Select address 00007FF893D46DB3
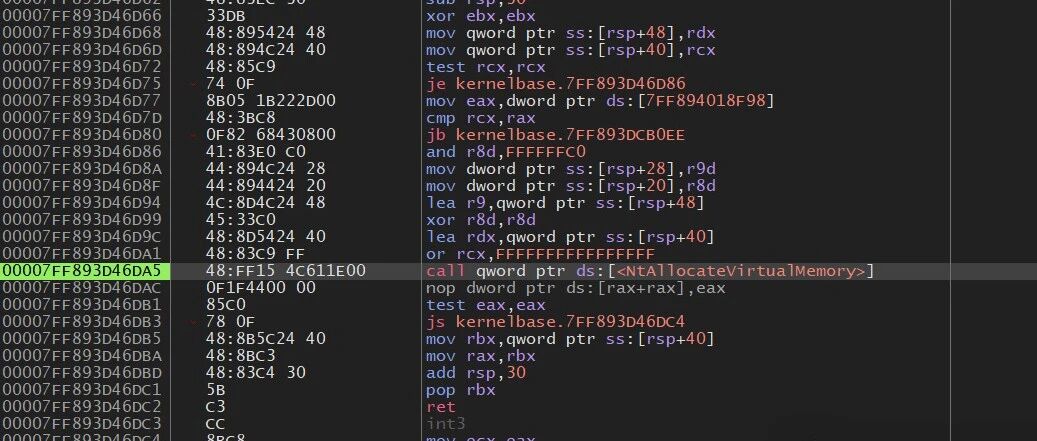This screenshot has height=441, width=1037. [82, 322]
